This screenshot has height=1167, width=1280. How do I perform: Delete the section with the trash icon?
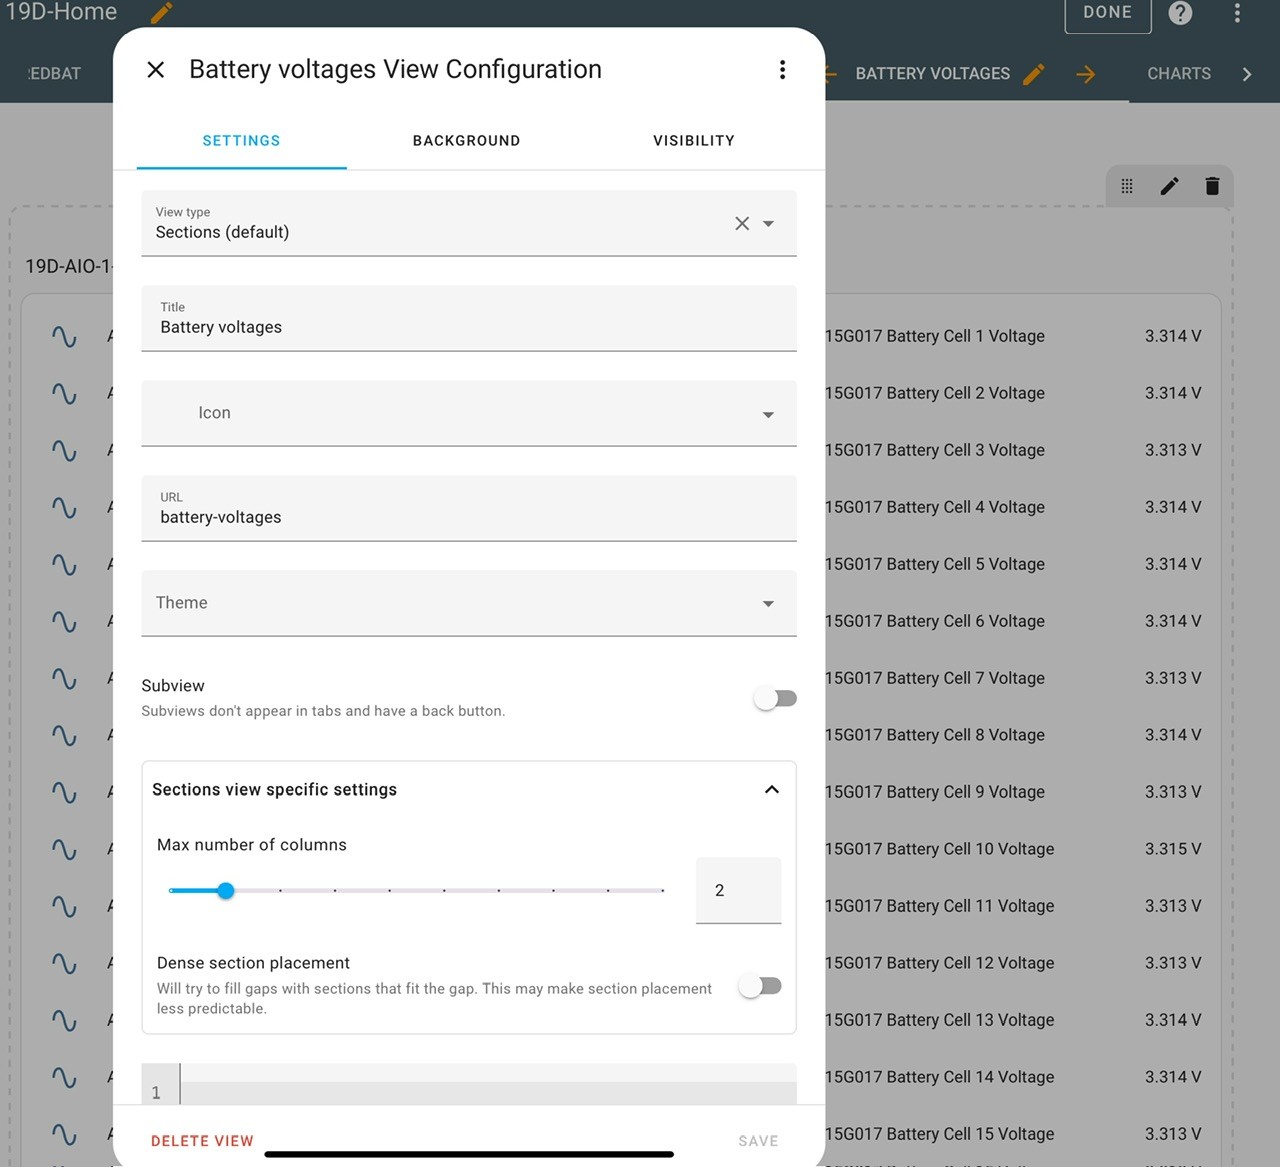point(1212,186)
